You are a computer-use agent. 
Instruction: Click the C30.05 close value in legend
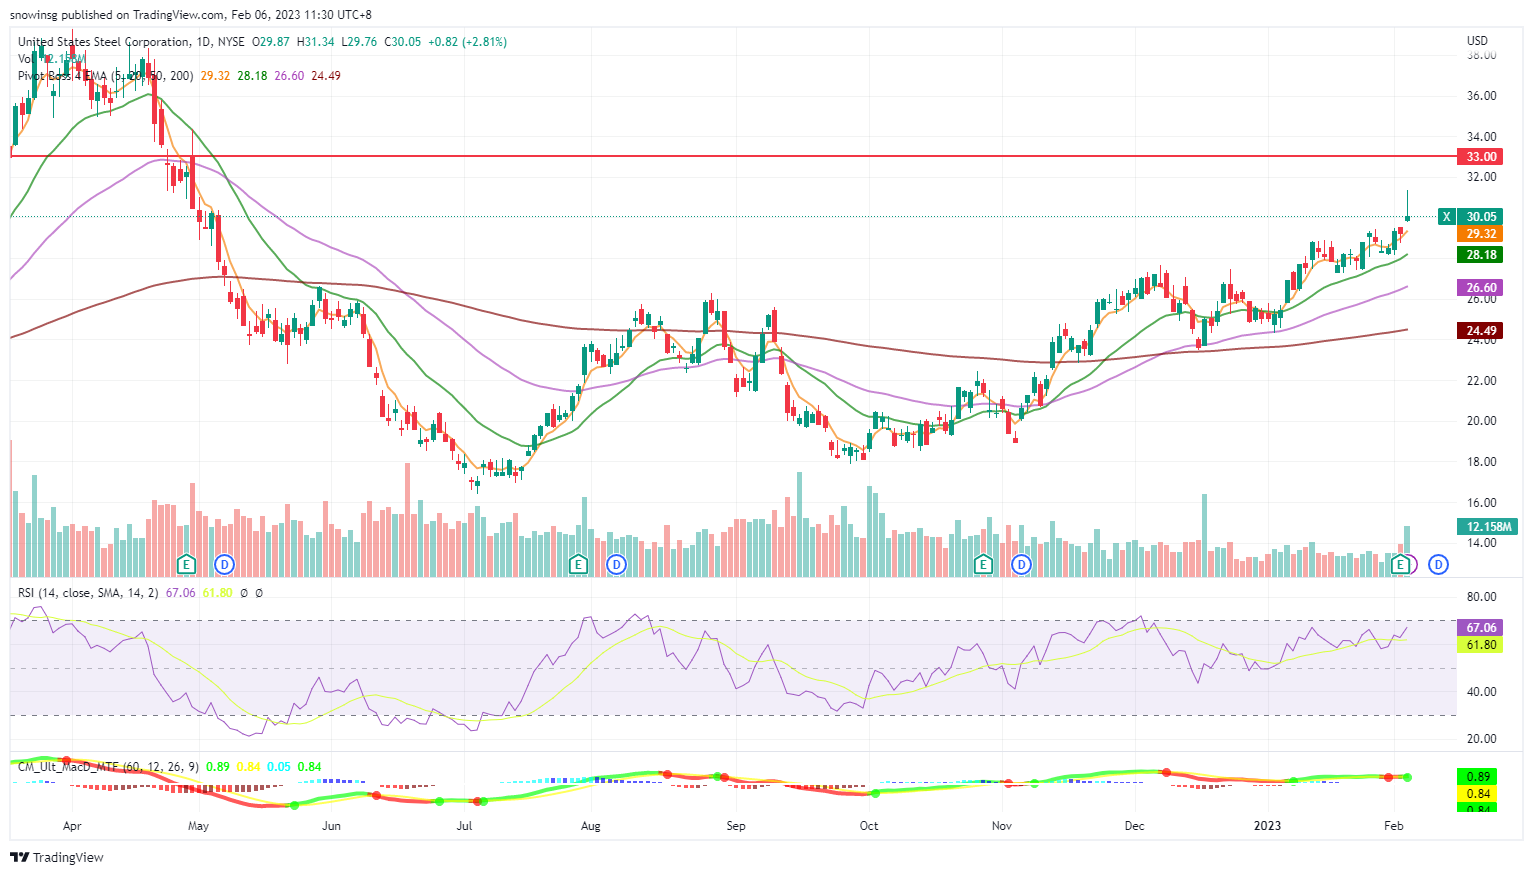(x=403, y=42)
